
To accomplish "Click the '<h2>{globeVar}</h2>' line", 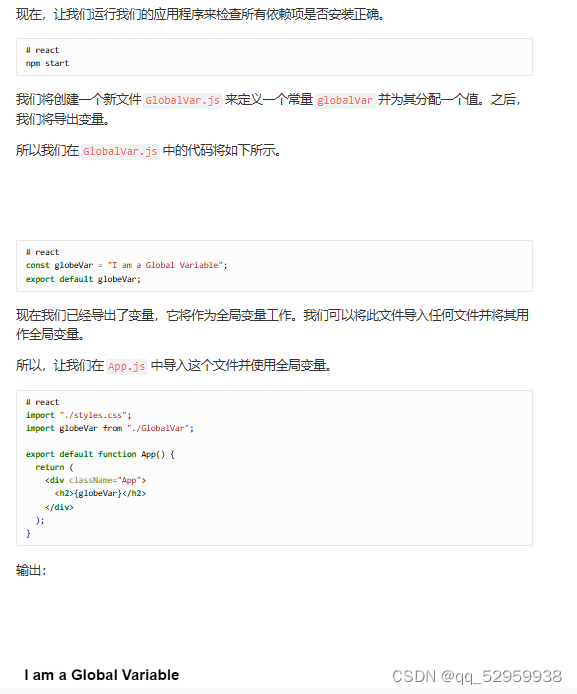I will 100,493.
